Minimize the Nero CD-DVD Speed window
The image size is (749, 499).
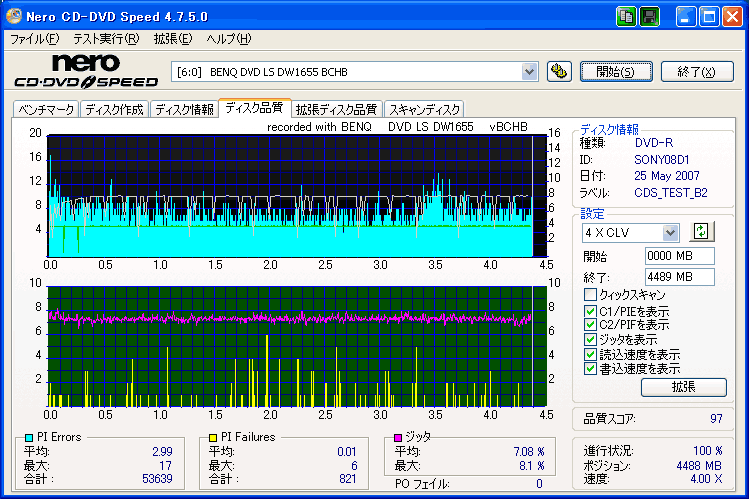(x=685, y=17)
